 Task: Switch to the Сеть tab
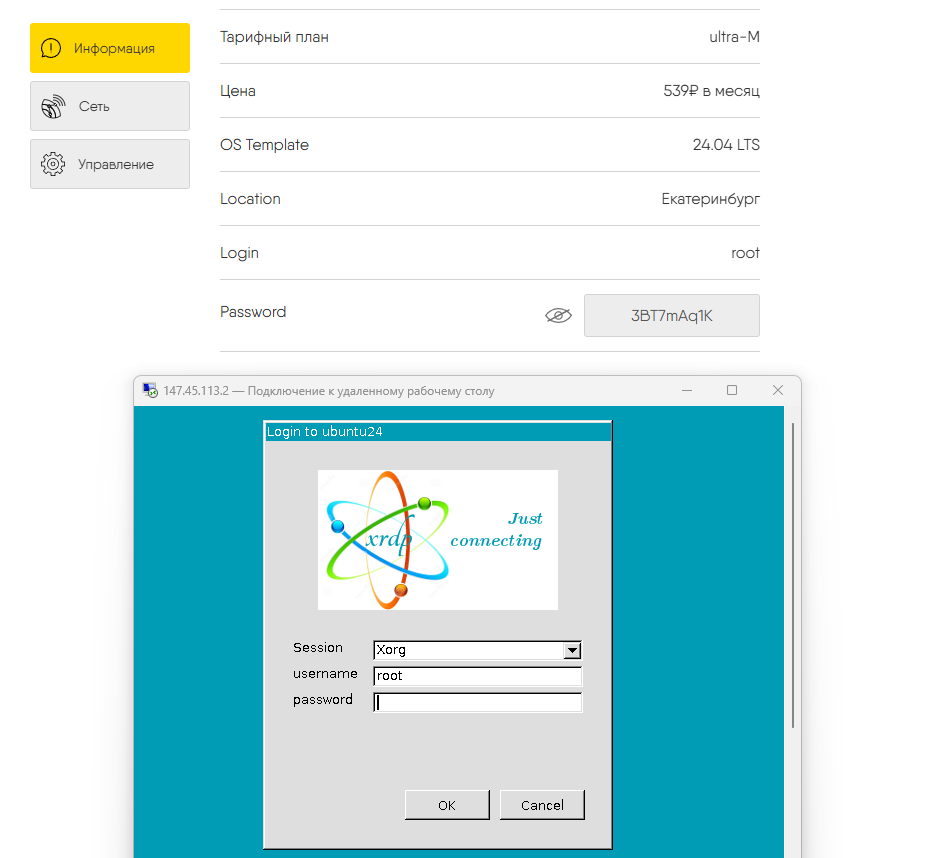110,106
